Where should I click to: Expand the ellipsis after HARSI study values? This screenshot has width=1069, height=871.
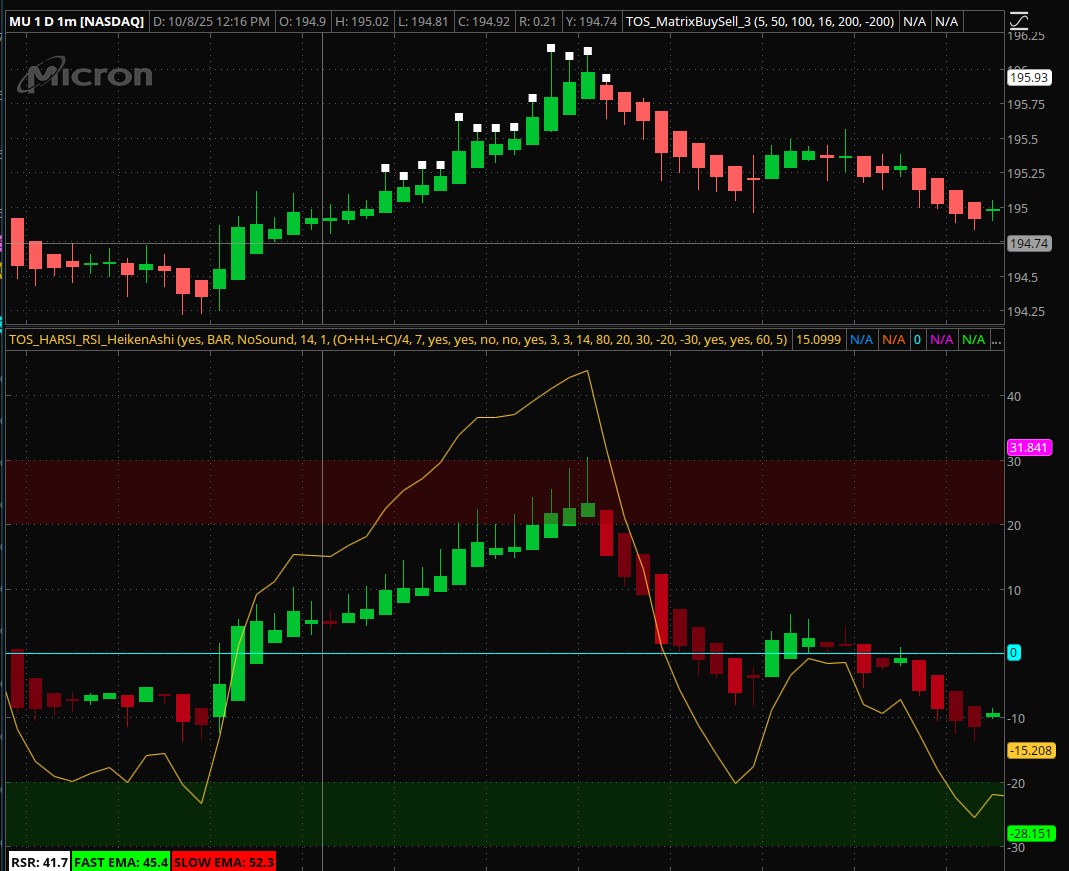[x=995, y=339]
